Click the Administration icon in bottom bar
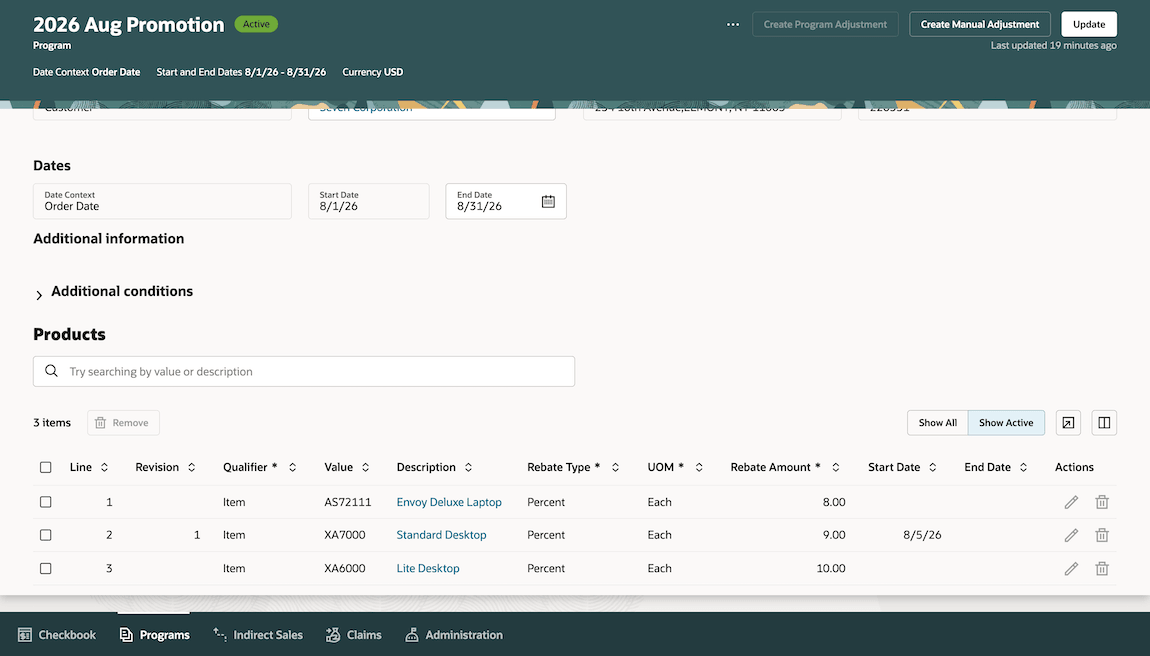This screenshot has height=656, width=1150. (412, 635)
